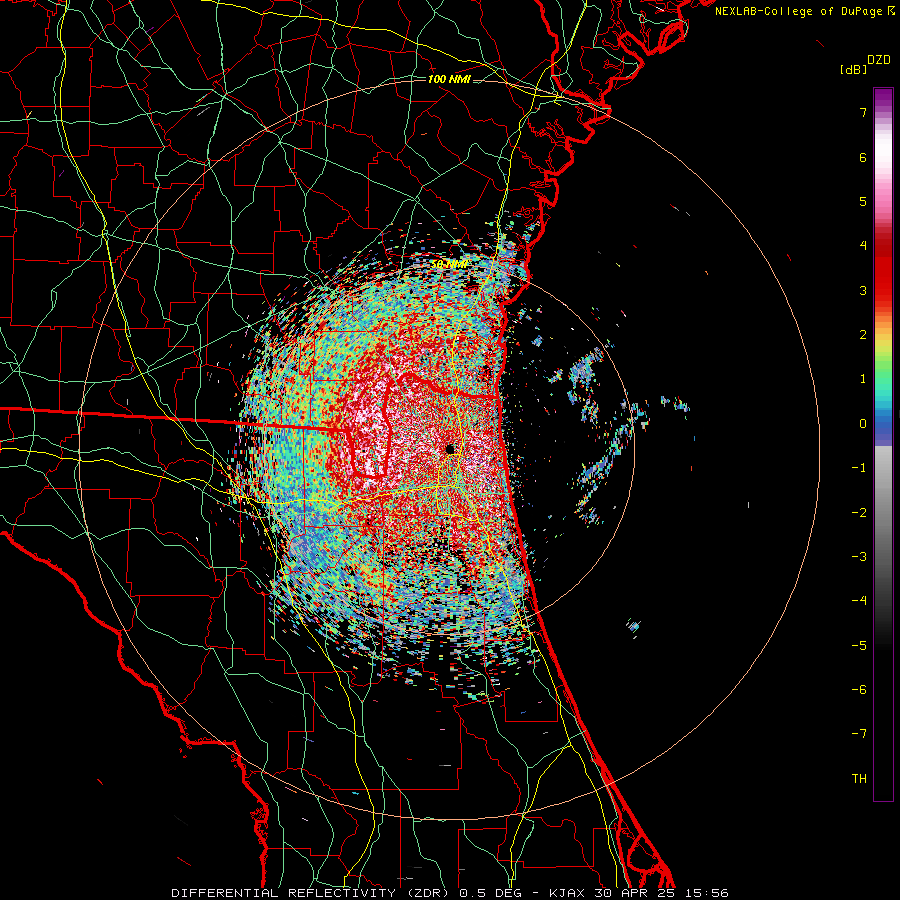
Task: Click the Differential Reflectivity caption at bottom
Action: pos(450,893)
